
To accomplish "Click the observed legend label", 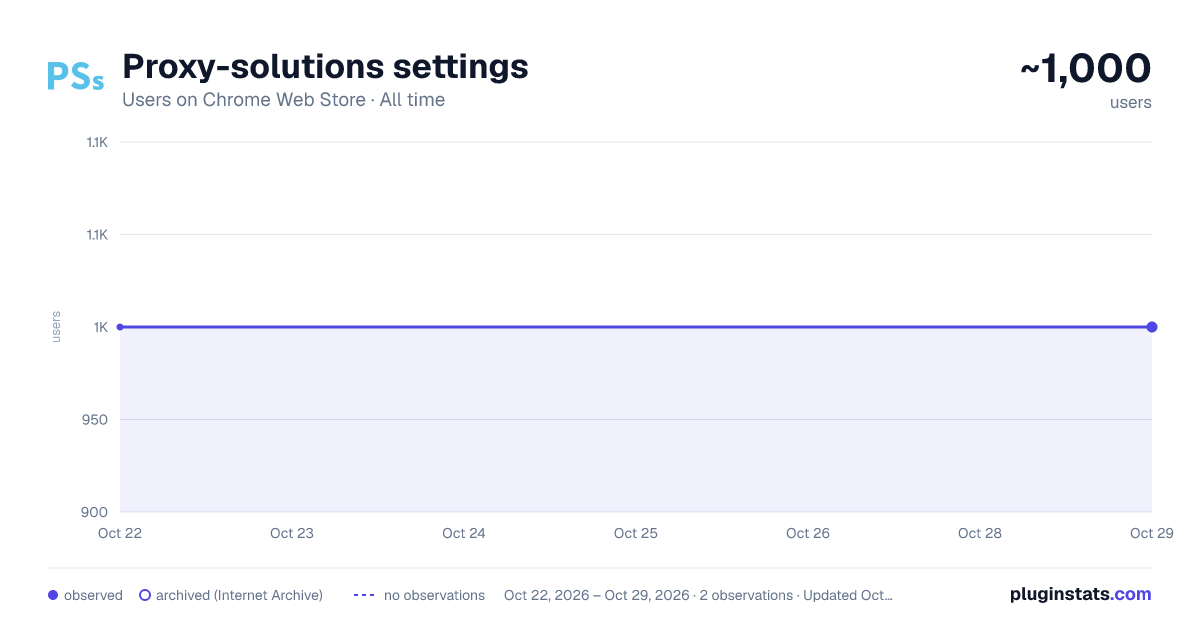I will point(93,595).
